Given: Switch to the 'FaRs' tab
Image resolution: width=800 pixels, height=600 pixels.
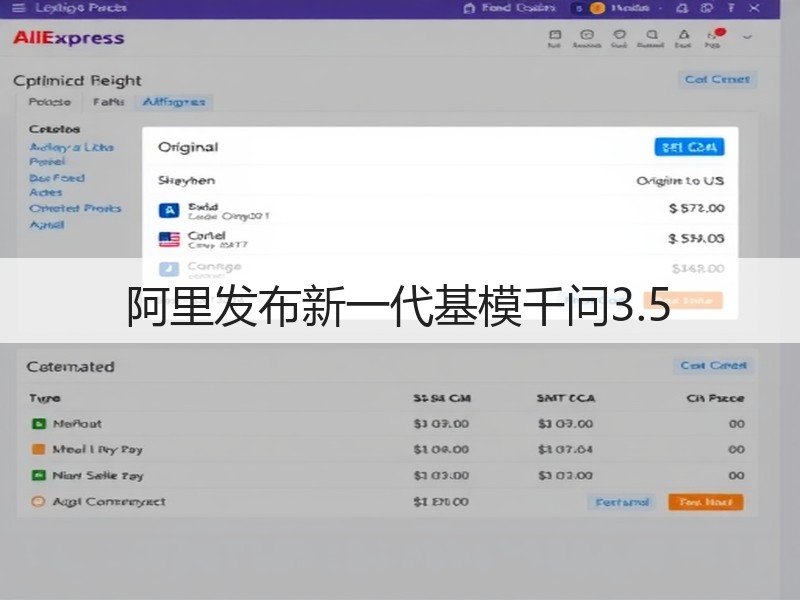Looking at the screenshot, I should (108, 102).
